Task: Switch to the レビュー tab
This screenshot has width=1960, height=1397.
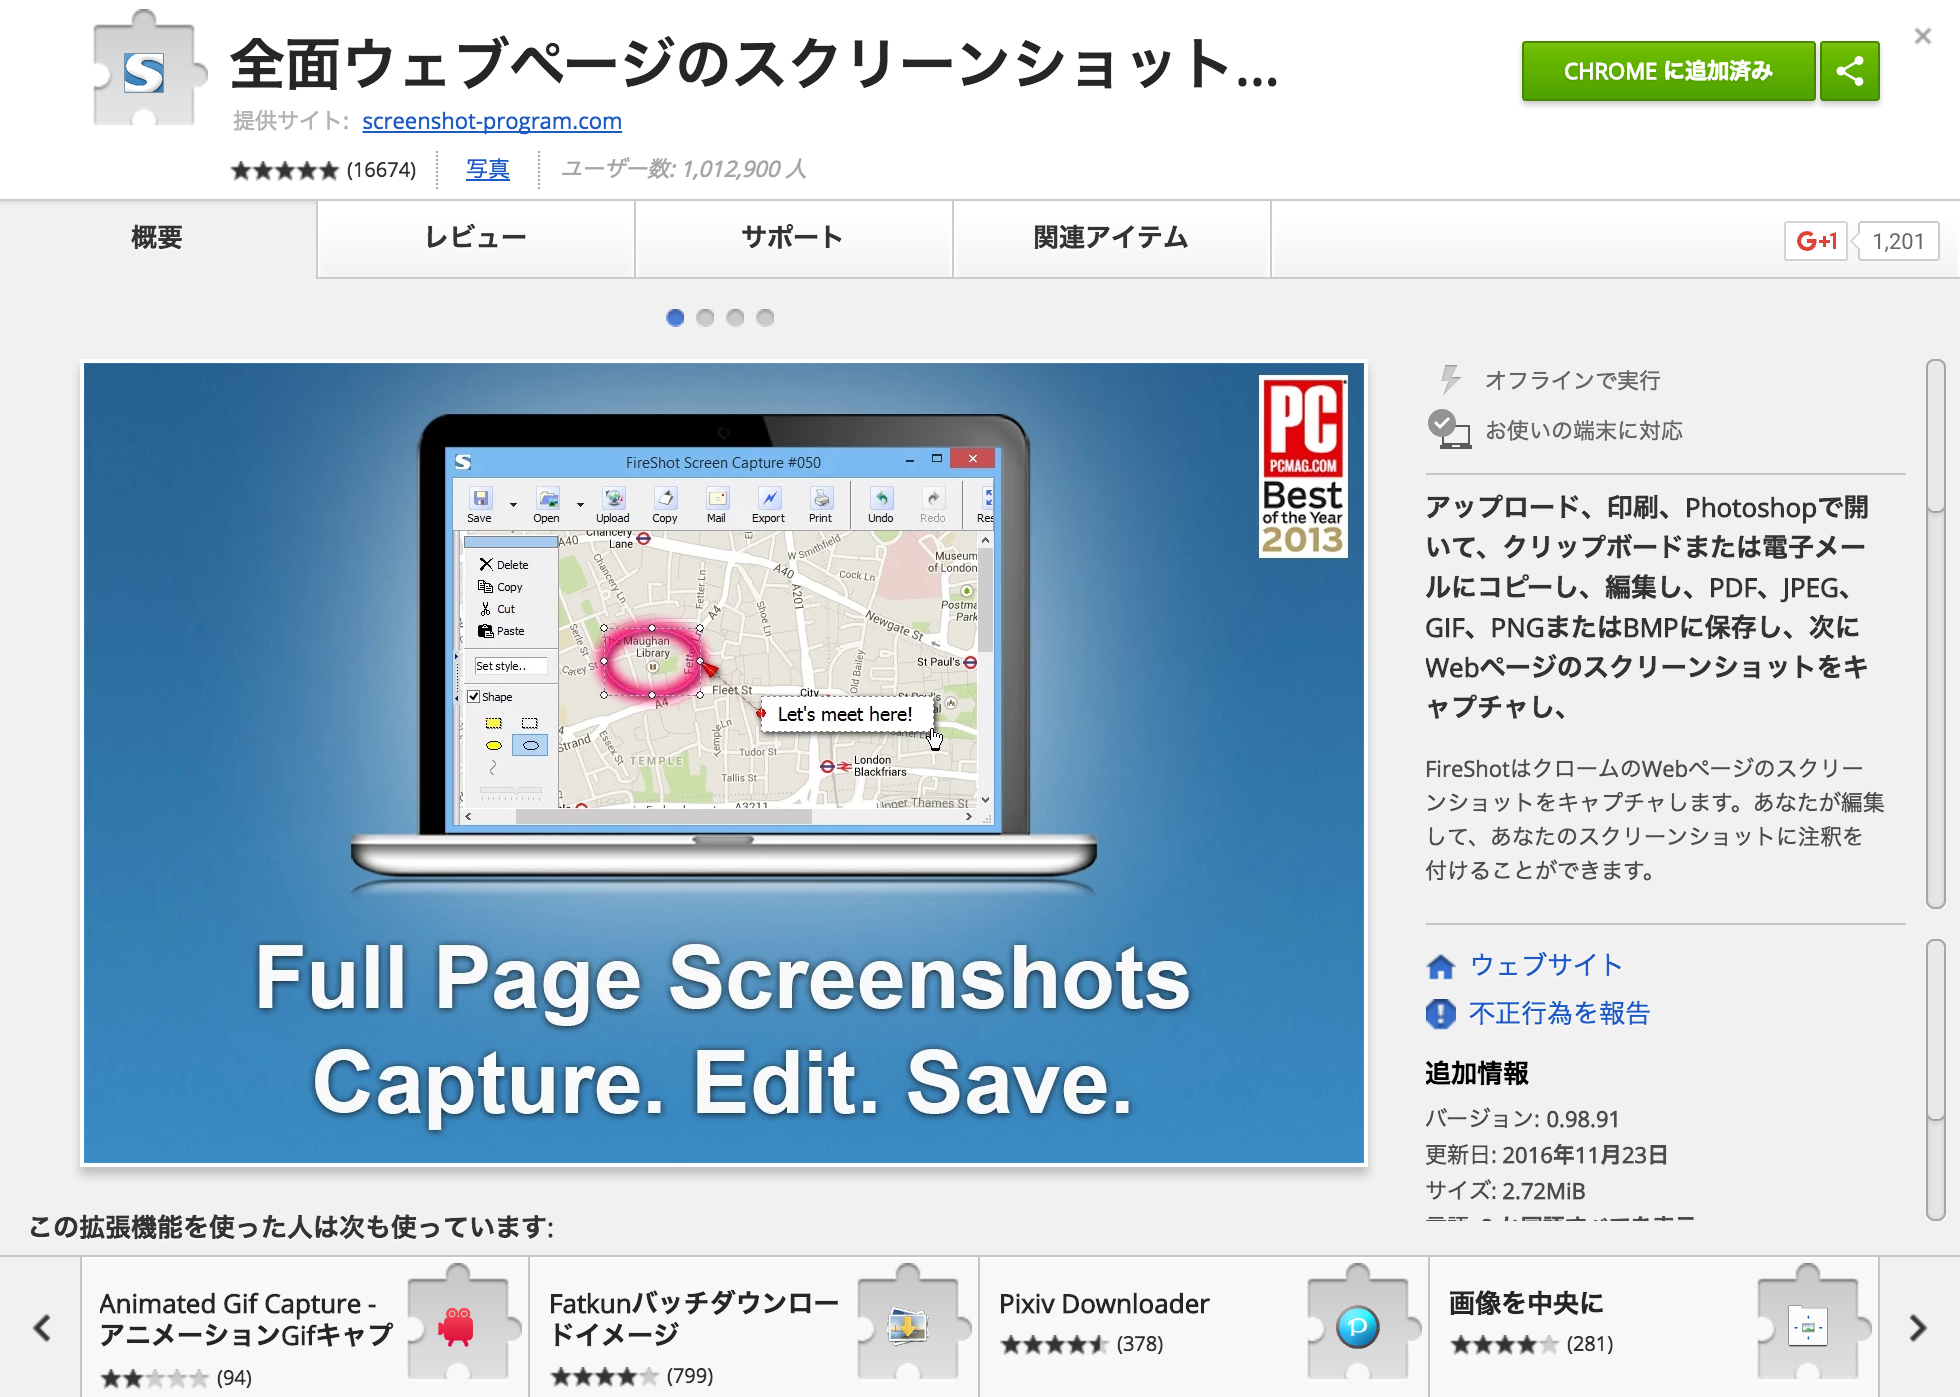Action: coord(475,238)
